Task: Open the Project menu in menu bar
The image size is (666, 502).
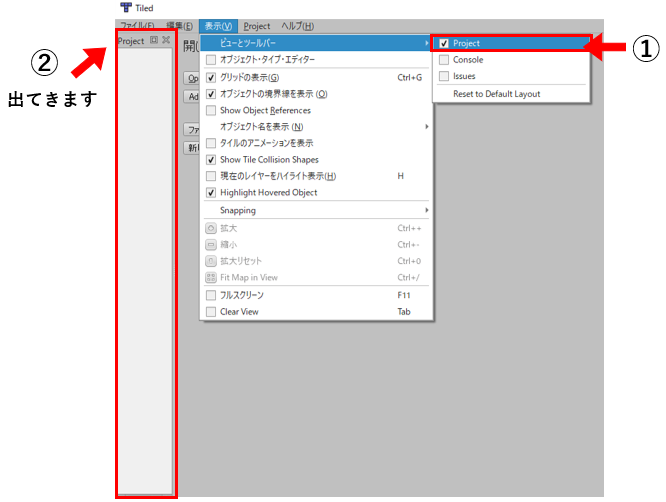Action: point(257,26)
